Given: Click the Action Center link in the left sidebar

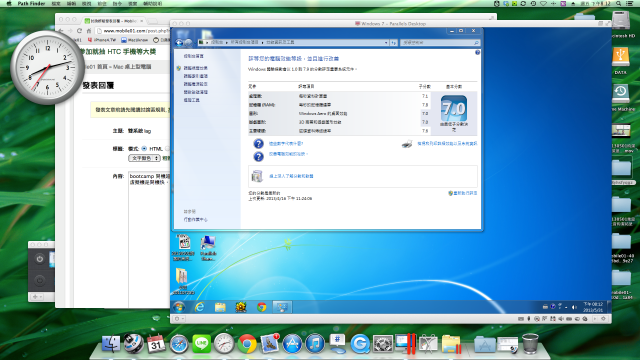Looking at the screenshot, I should coord(196,220).
